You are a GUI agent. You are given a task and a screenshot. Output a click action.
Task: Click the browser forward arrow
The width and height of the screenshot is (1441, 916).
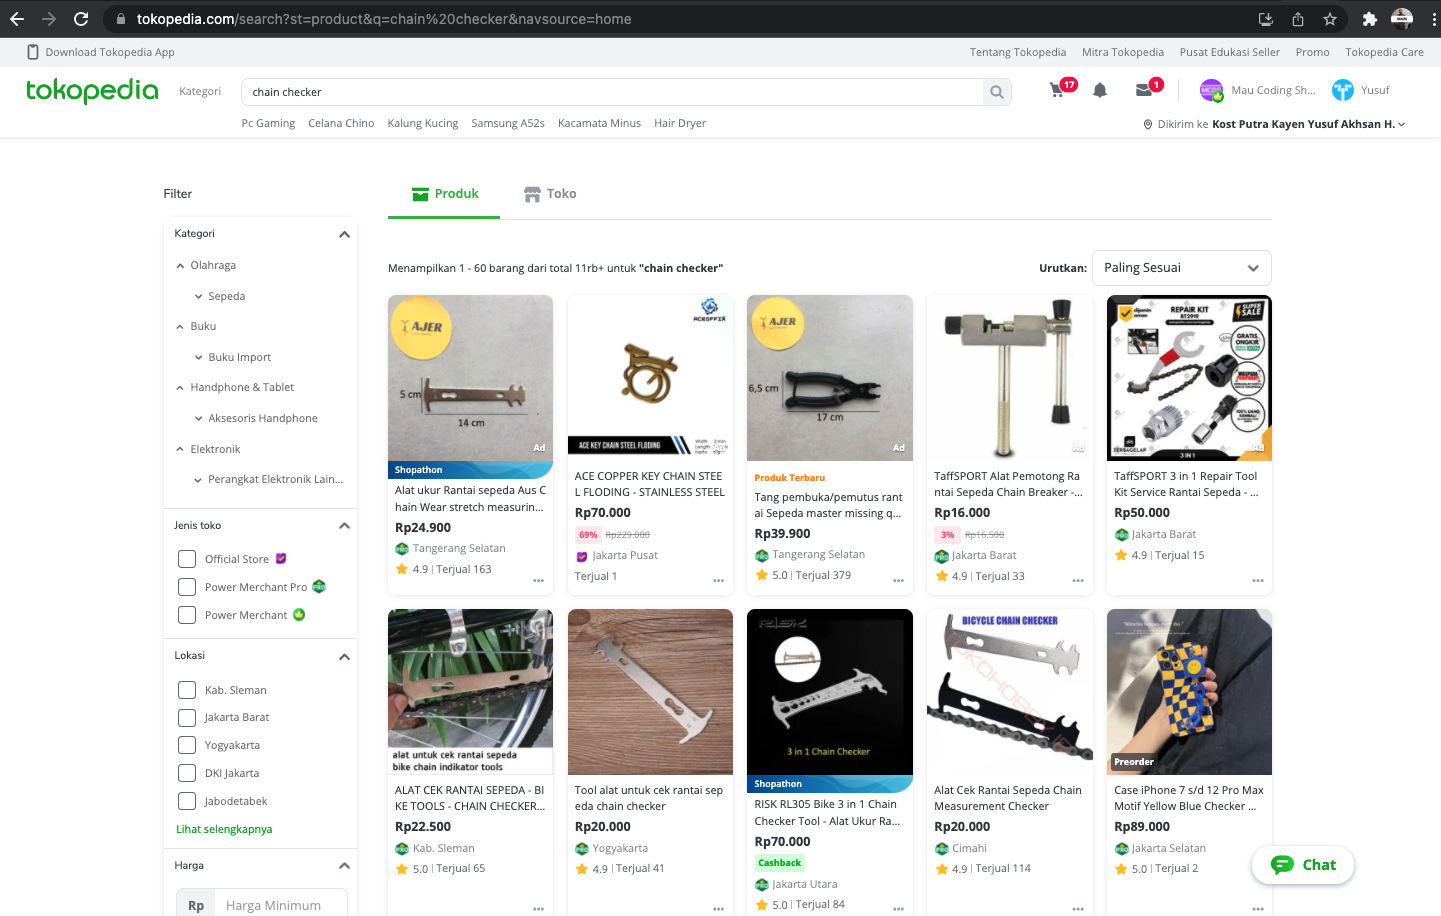tap(49, 19)
